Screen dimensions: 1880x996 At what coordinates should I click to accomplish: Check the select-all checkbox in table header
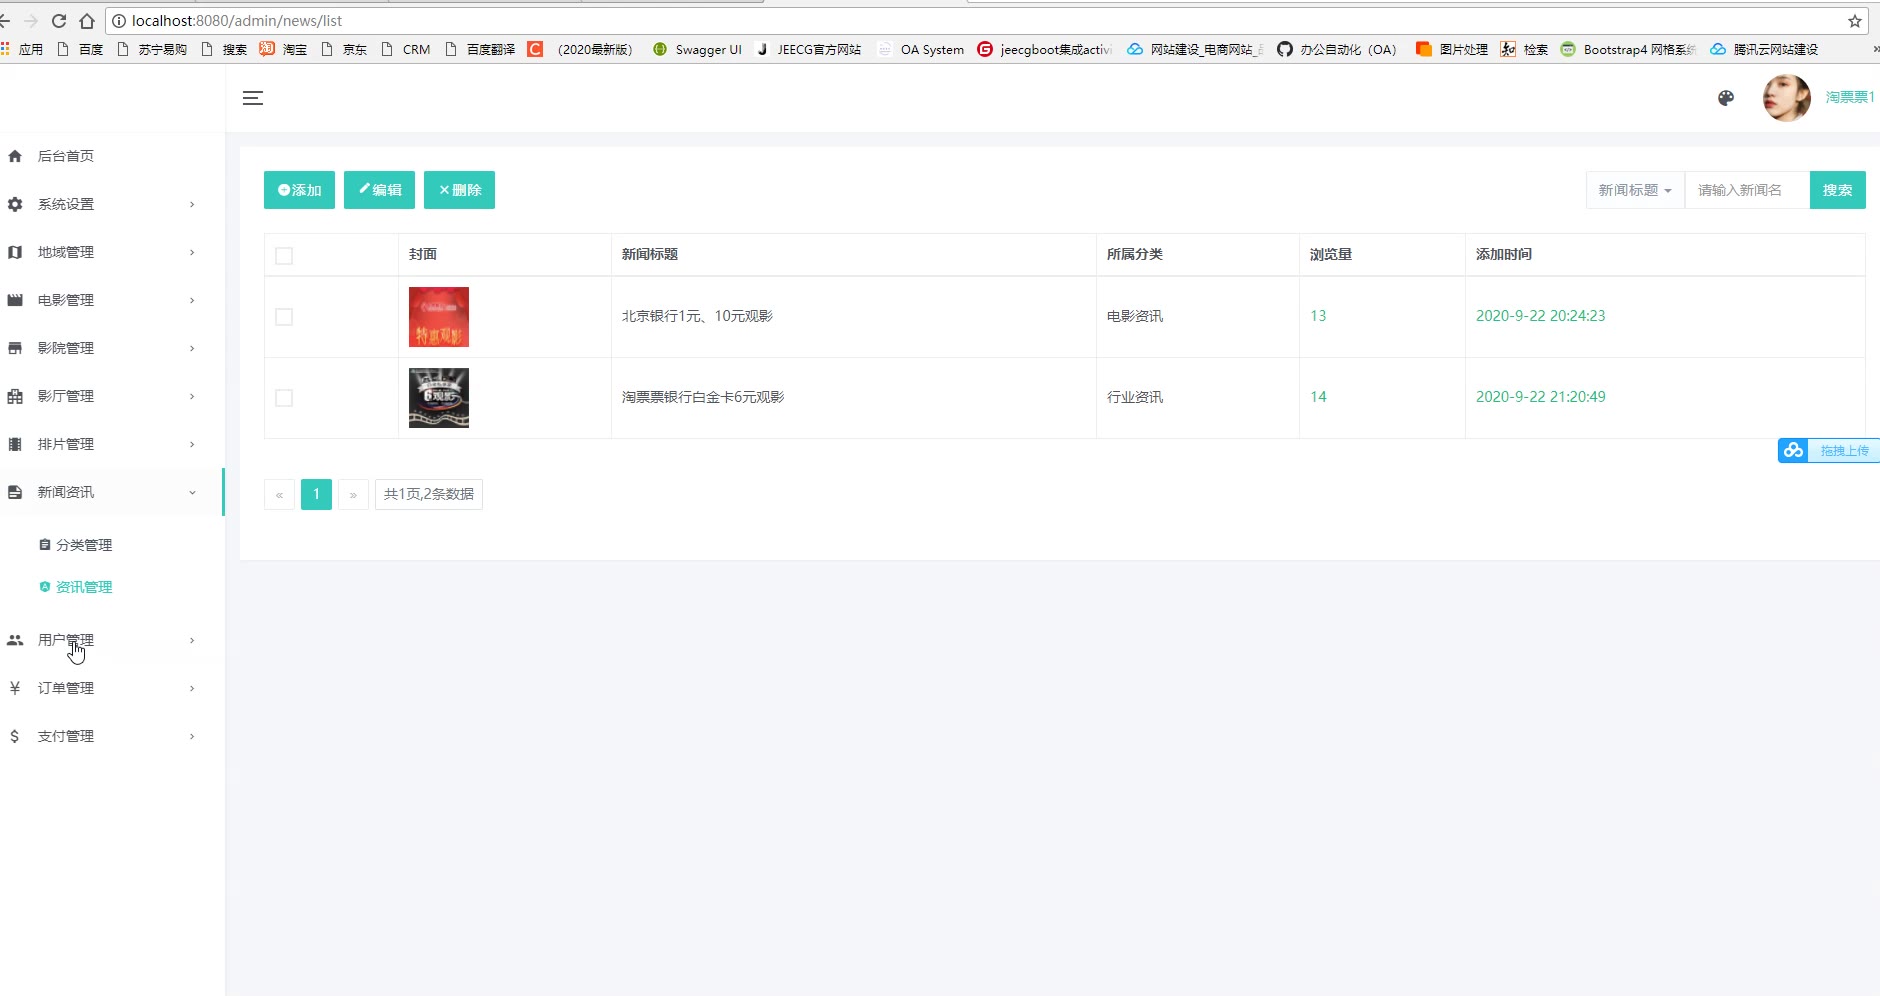(284, 256)
